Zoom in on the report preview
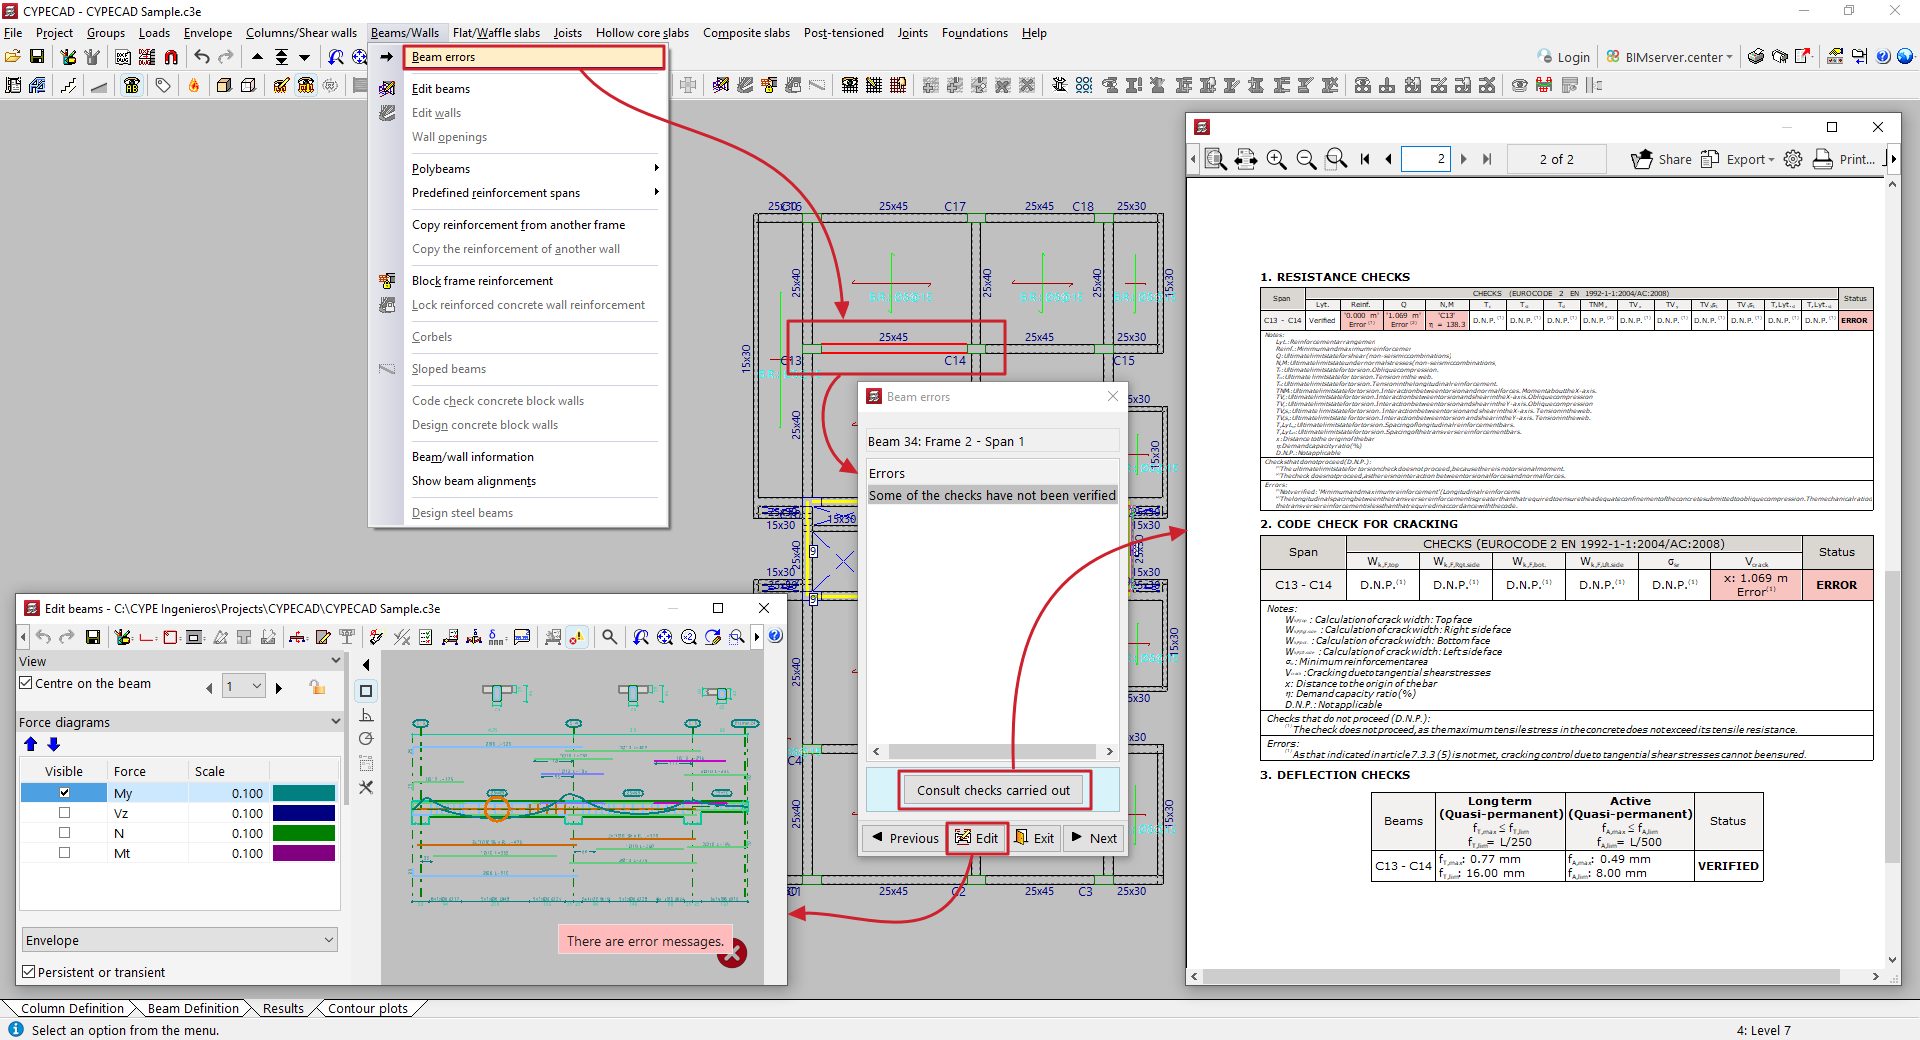This screenshot has width=1920, height=1040. [x=1276, y=159]
